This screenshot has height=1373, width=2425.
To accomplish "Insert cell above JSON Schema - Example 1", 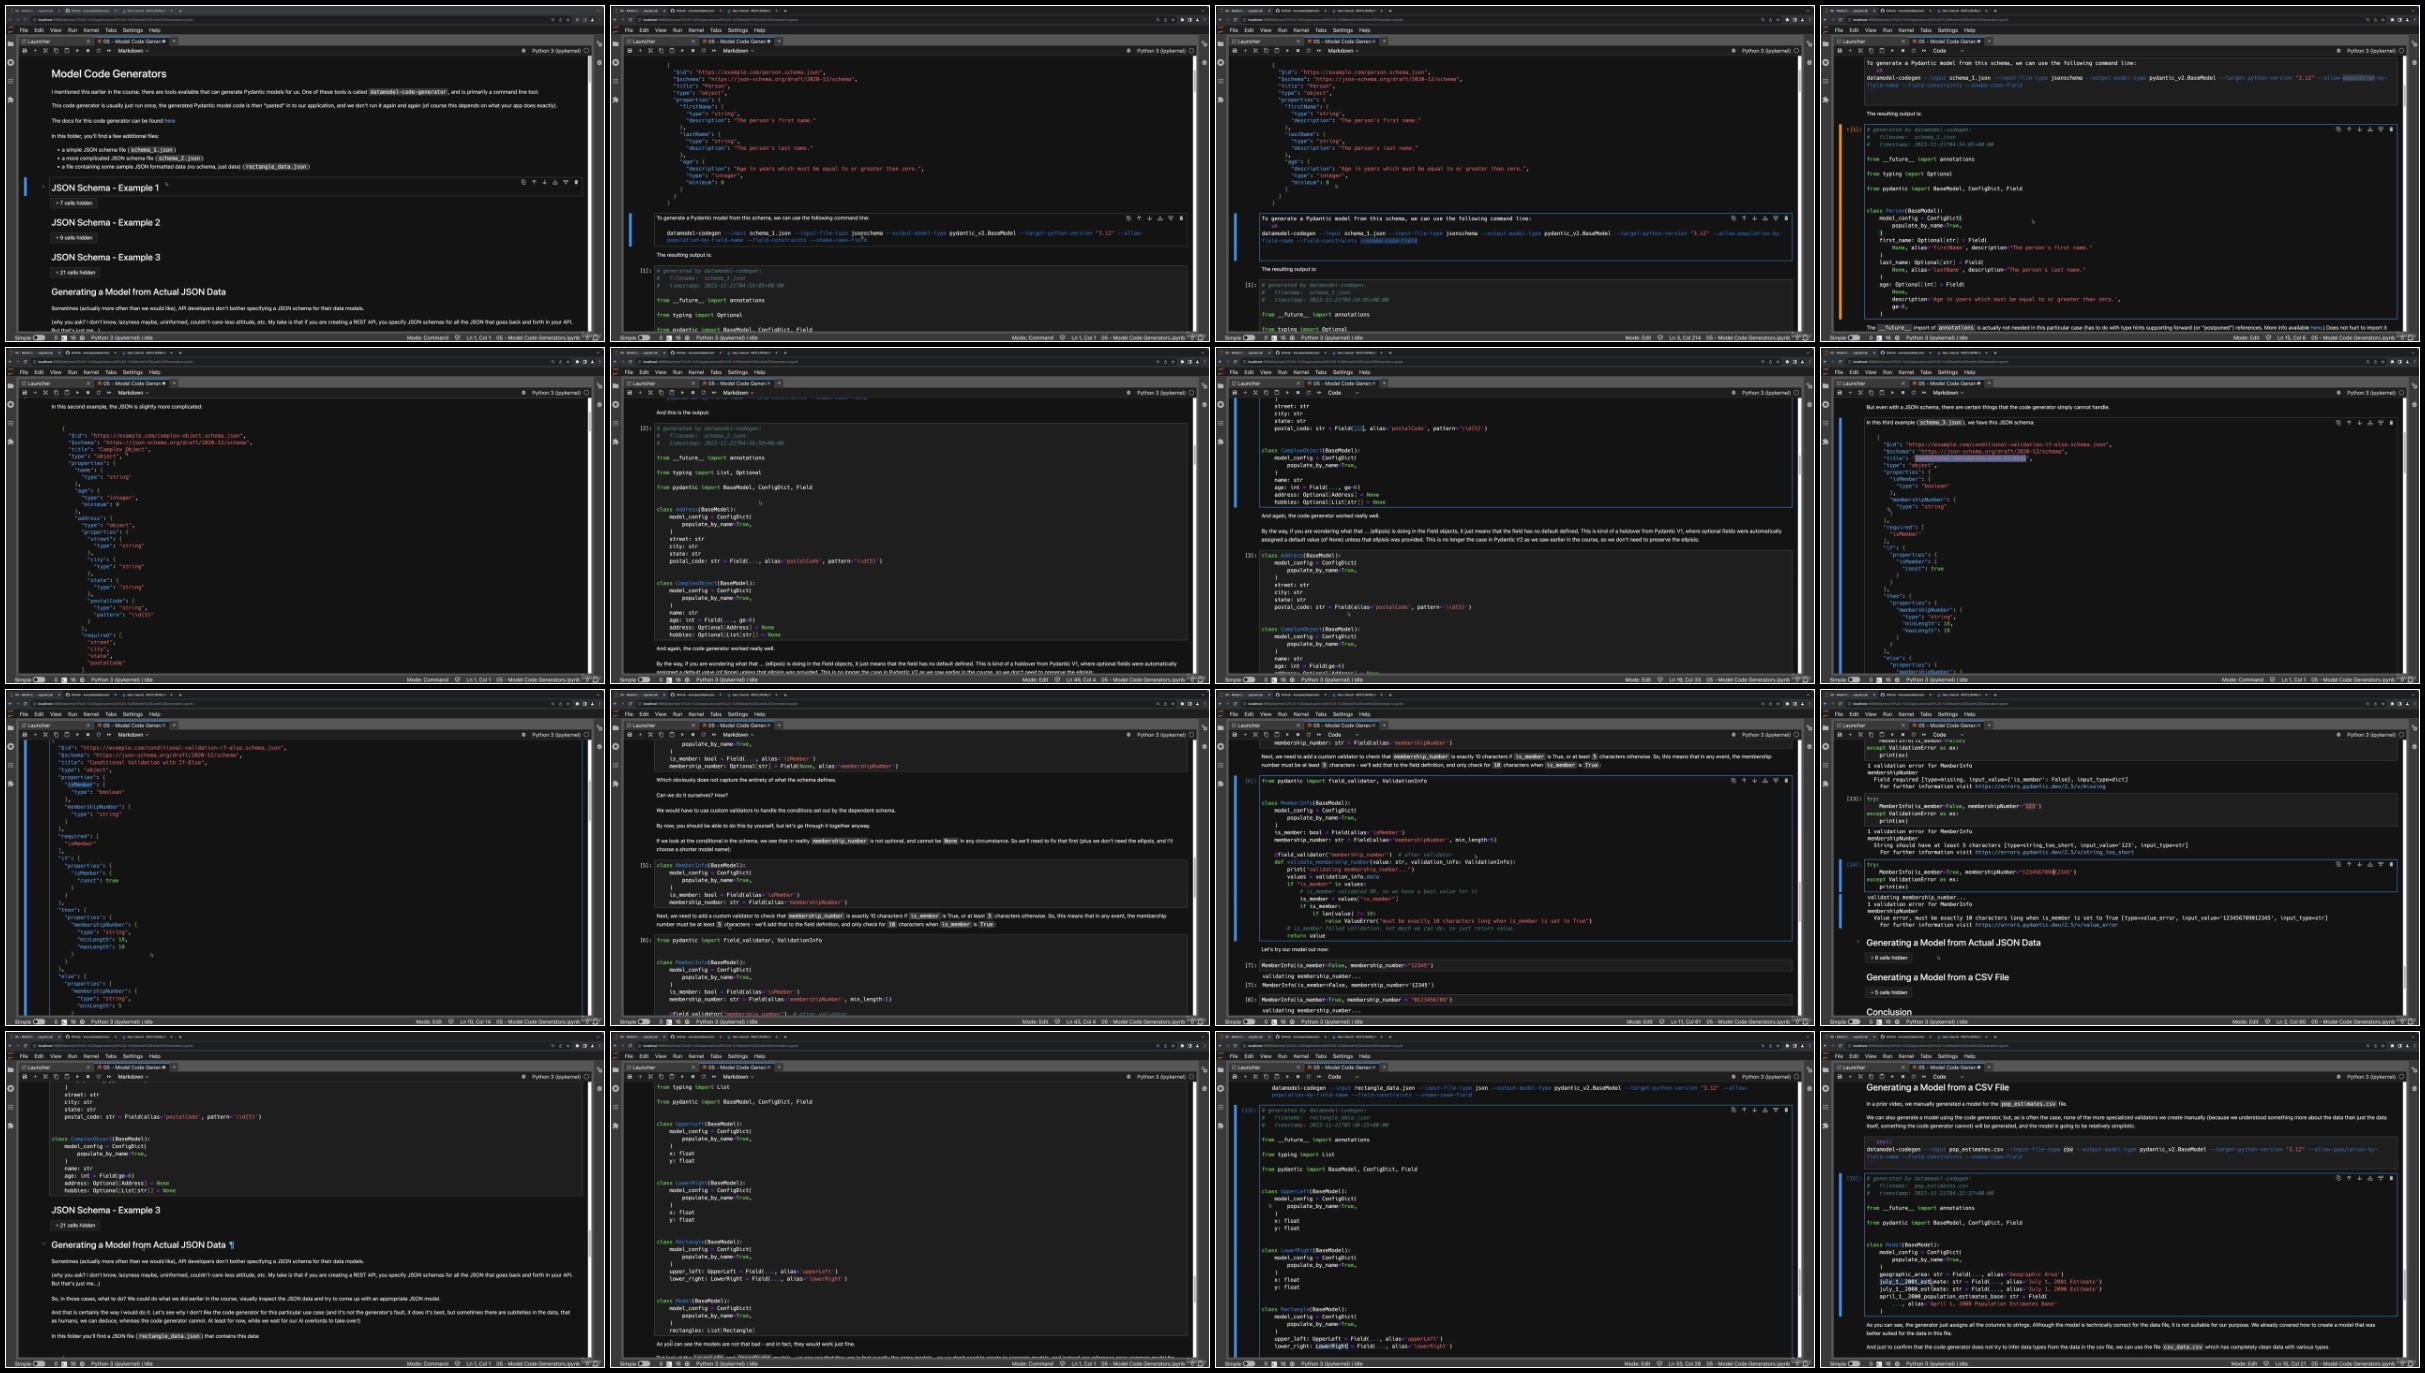I will click(555, 182).
